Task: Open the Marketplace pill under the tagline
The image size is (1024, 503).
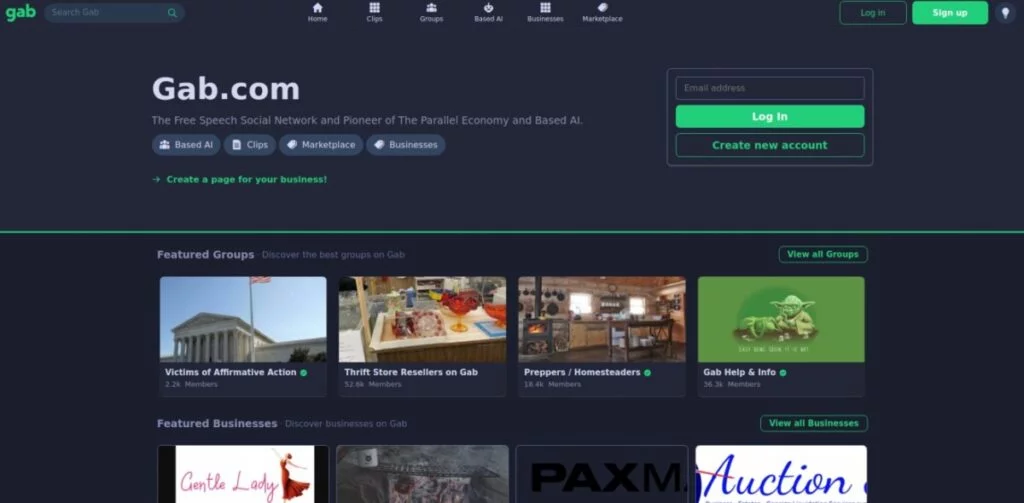Action: (x=321, y=145)
